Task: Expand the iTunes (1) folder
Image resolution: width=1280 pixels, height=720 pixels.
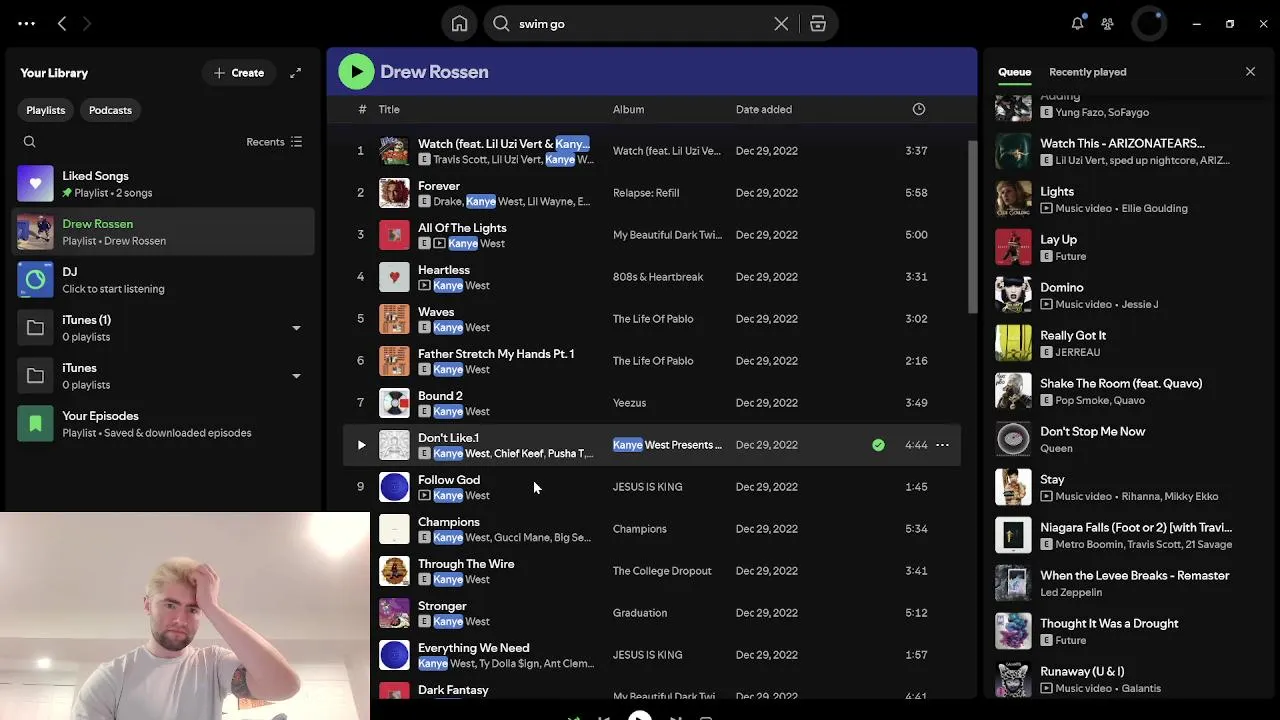Action: (x=296, y=328)
